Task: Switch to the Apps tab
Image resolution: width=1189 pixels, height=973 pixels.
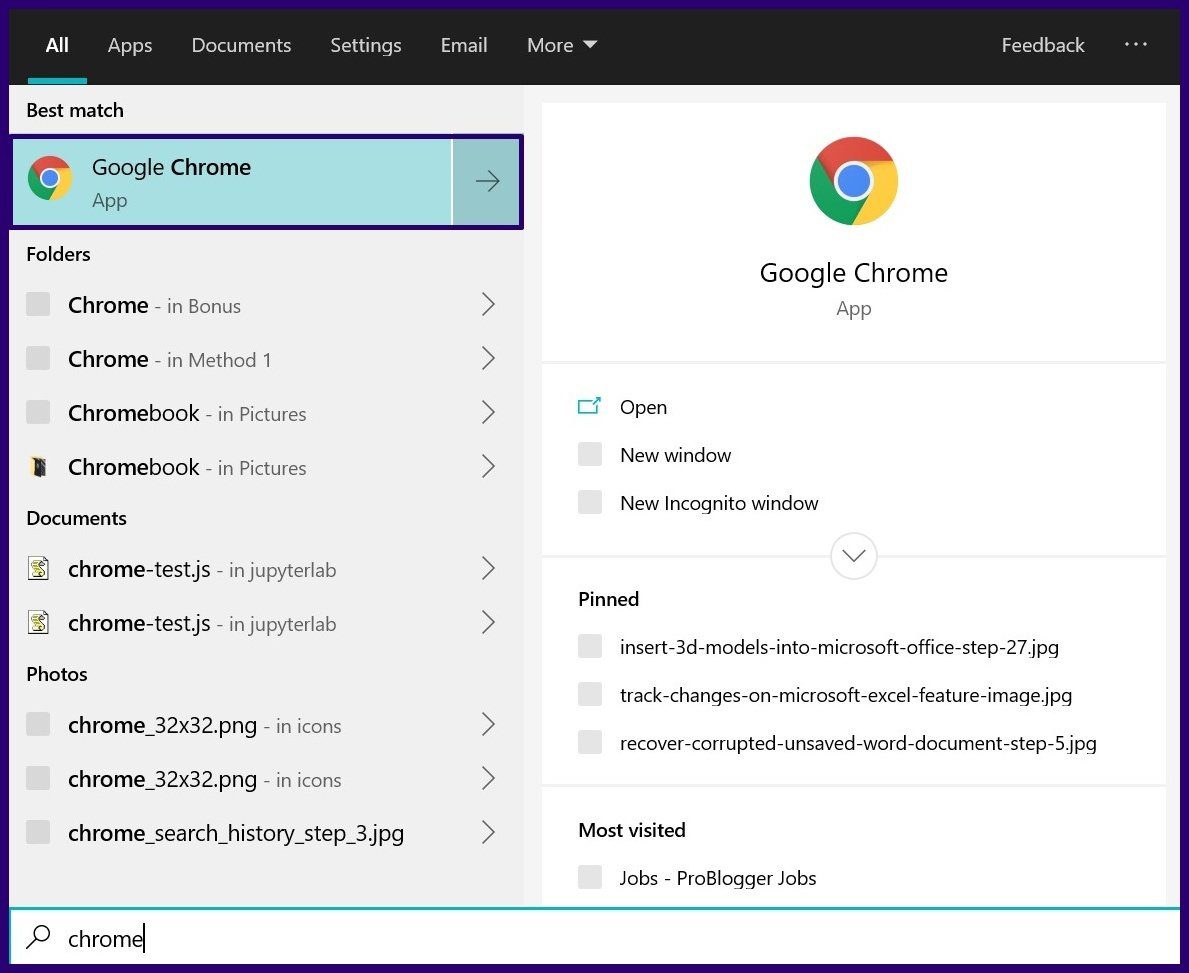Action: point(130,45)
